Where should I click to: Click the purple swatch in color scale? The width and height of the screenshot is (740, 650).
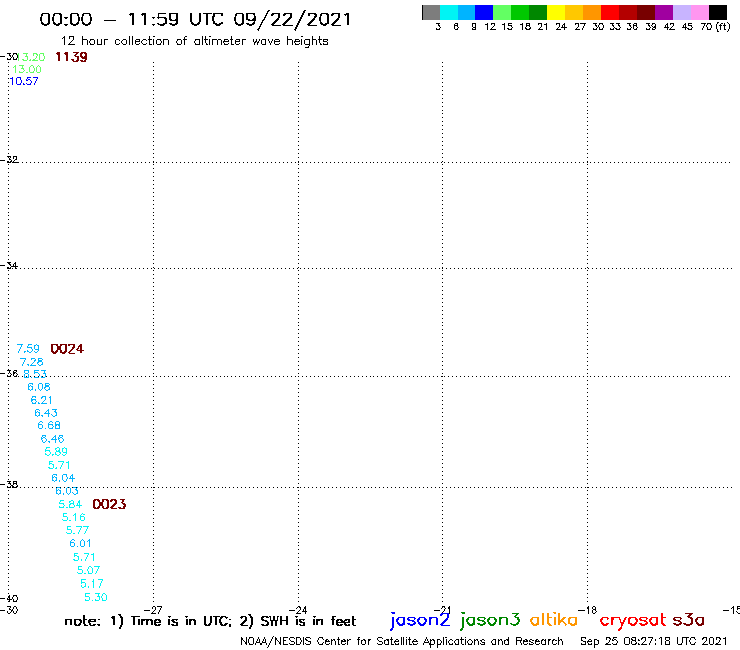(664, 12)
